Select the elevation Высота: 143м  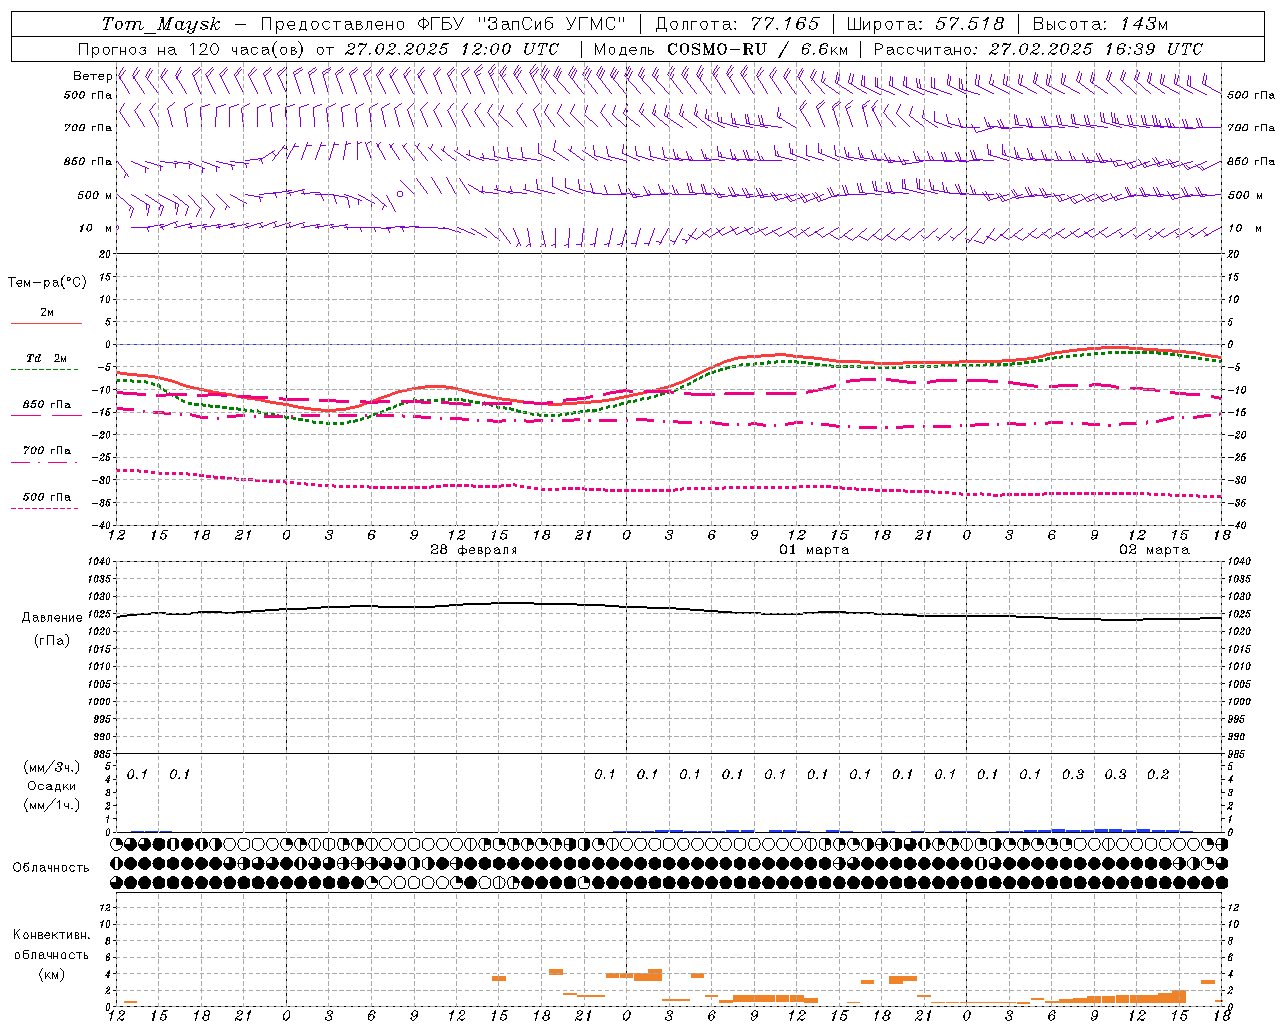[x=1100, y=24]
